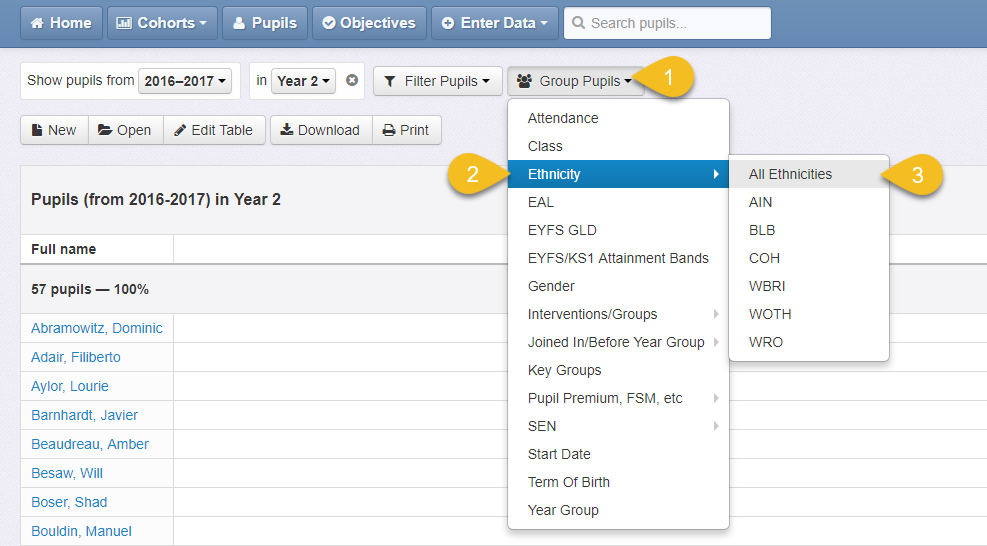
Task: Select the Ethnicity menu item
Action: pyautogui.click(x=618, y=174)
